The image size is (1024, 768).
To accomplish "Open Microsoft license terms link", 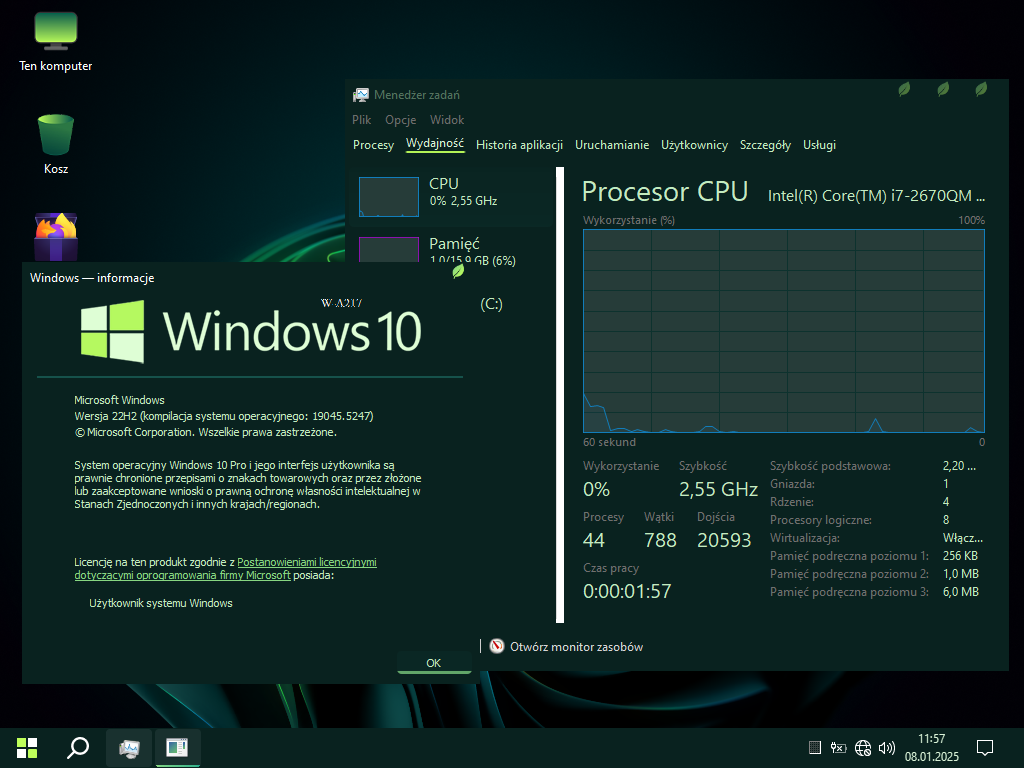I will click(306, 563).
